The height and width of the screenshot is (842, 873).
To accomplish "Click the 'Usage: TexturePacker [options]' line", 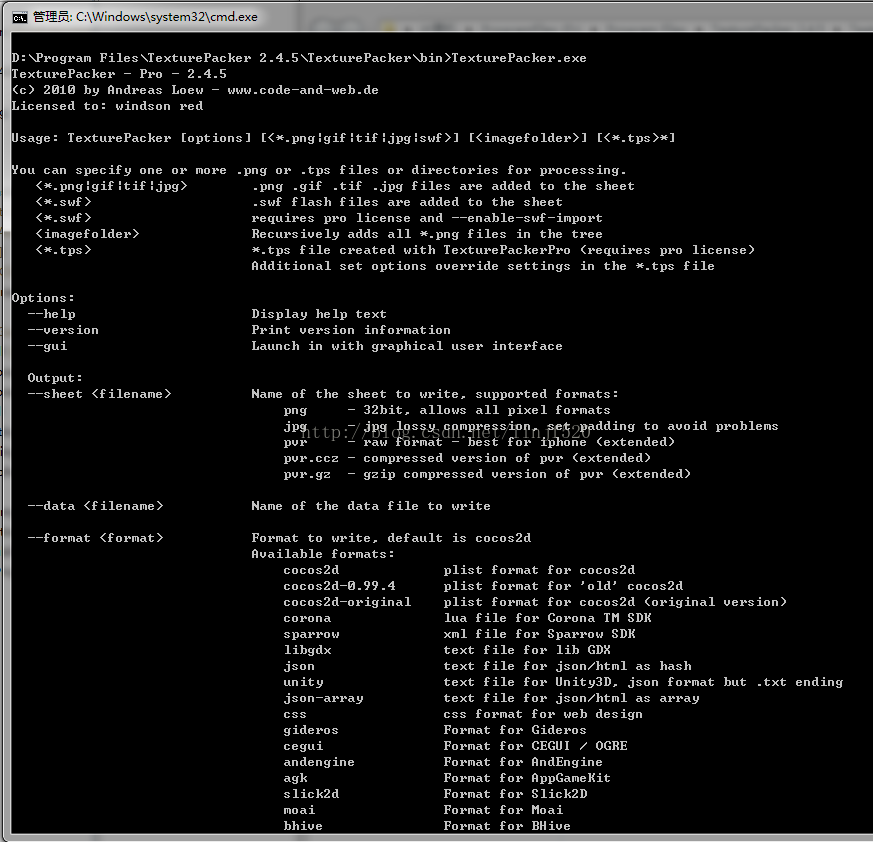I will [x=344, y=138].
